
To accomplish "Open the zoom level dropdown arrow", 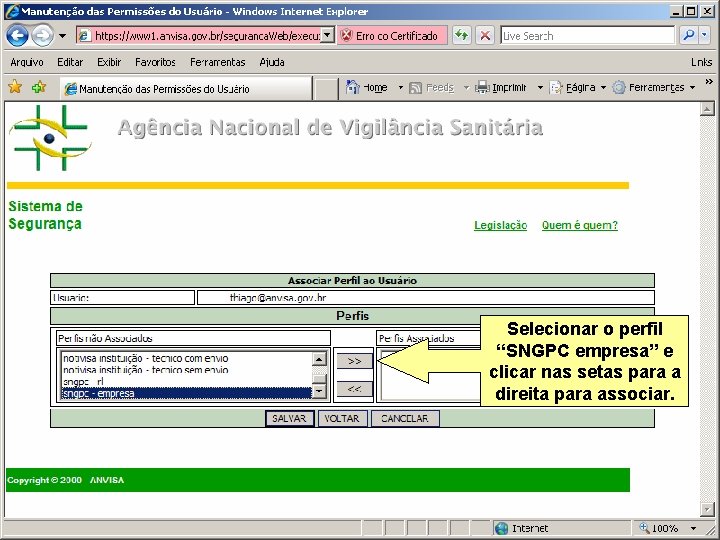I will 693,528.
